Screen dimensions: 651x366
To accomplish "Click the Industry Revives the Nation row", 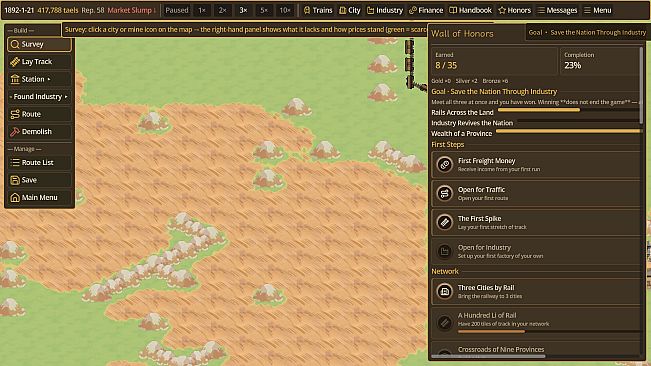I will click(536, 123).
